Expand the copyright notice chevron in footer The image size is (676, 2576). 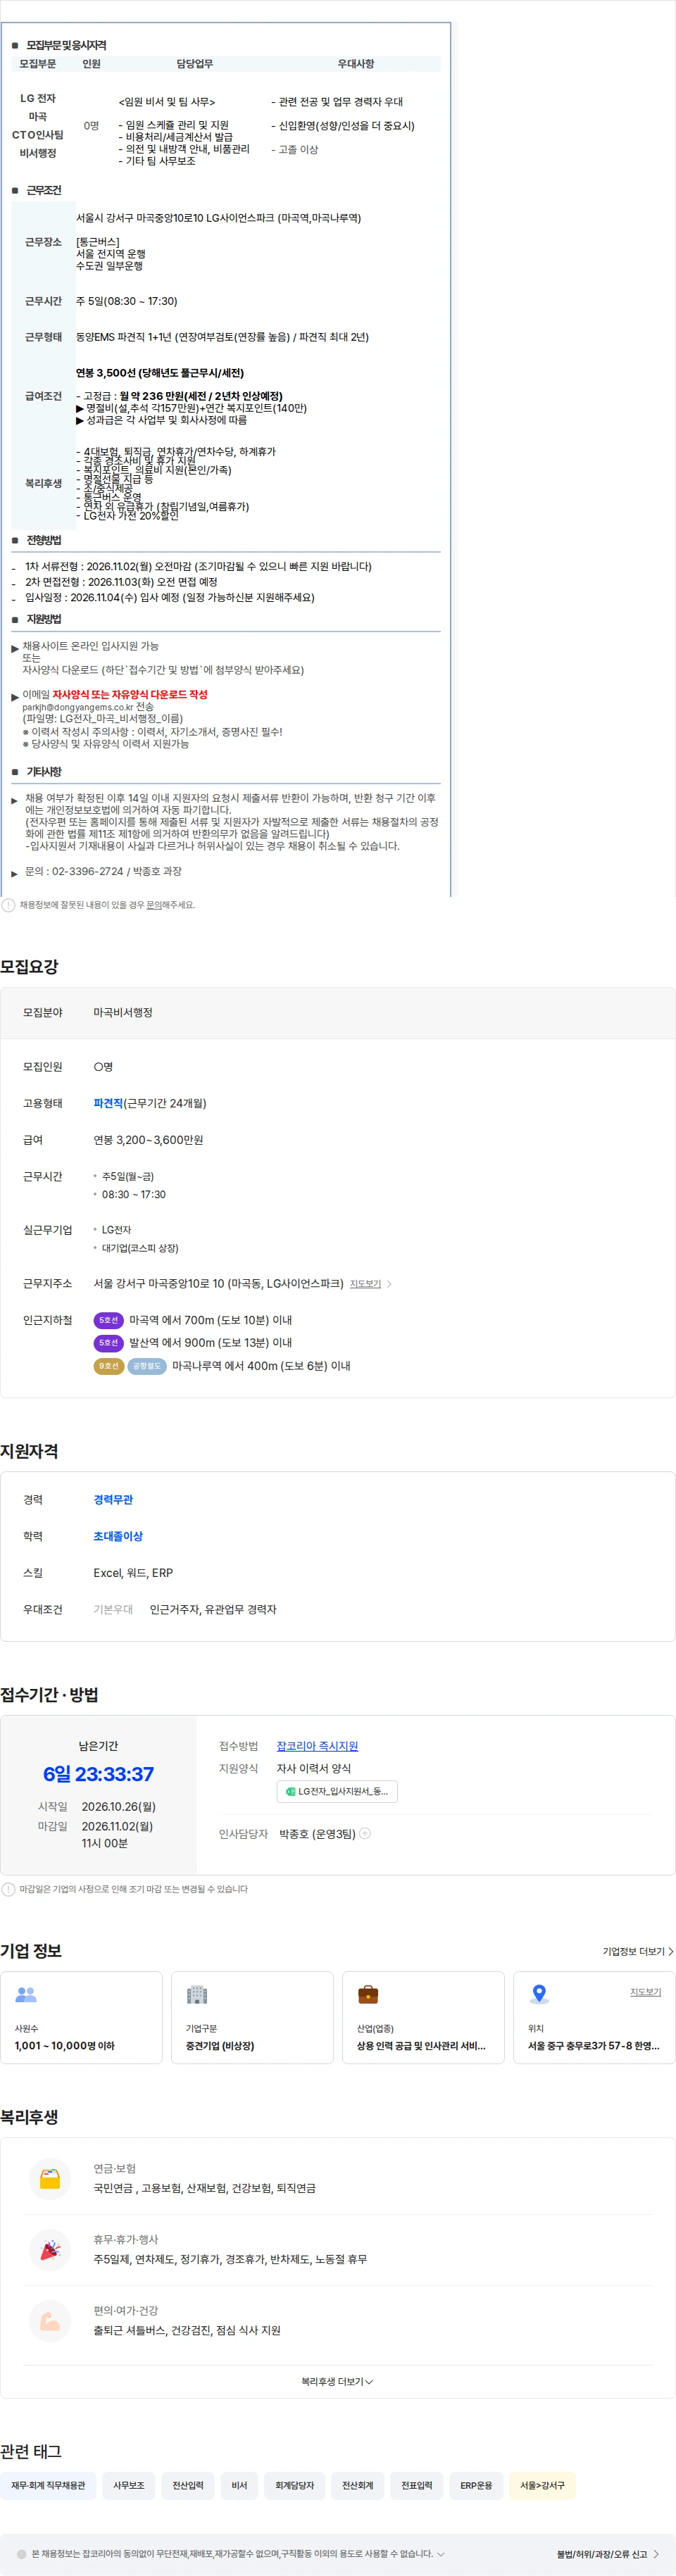441,2554
